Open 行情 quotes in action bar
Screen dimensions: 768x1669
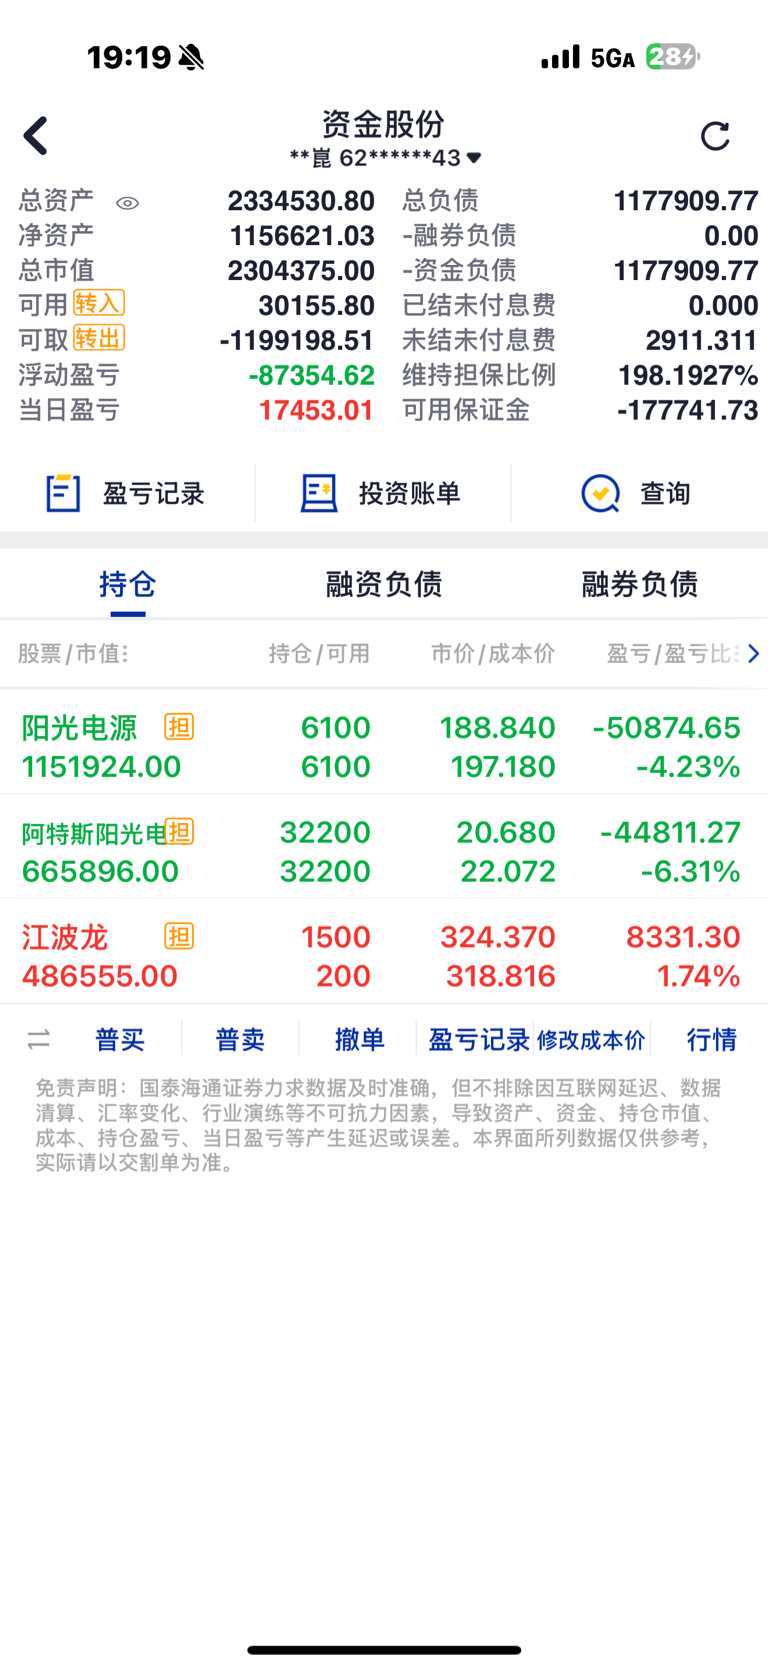712,1040
